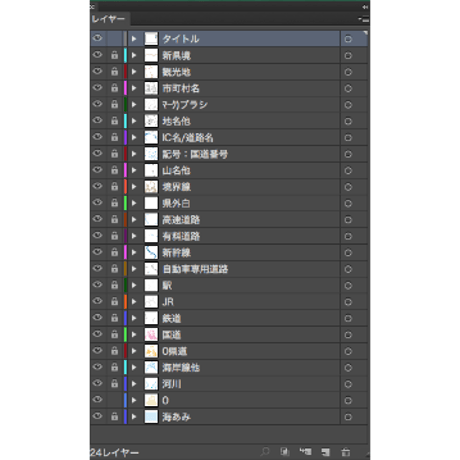Toggle visibility of IC名/道路名 layer
The image size is (460, 460).
click(x=97, y=137)
